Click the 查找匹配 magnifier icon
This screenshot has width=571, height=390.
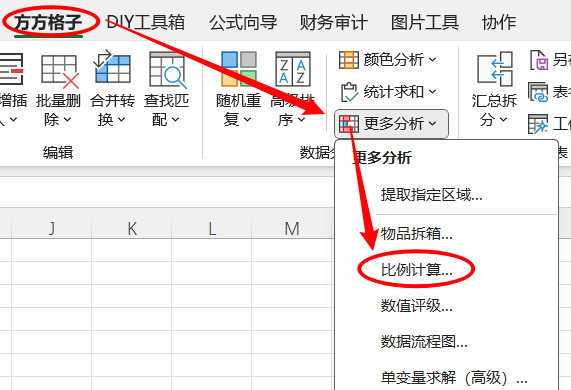(x=168, y=70)
